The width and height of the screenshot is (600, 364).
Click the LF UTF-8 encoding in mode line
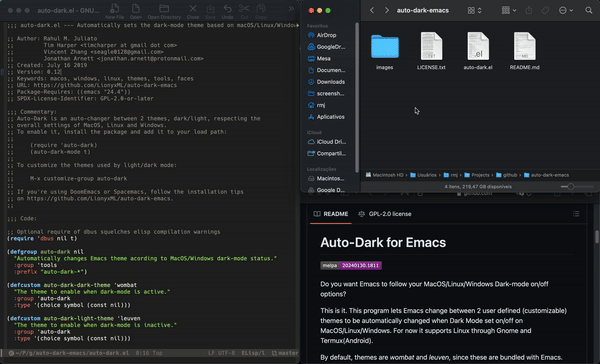pyautogui.click(x=222, y=353)
